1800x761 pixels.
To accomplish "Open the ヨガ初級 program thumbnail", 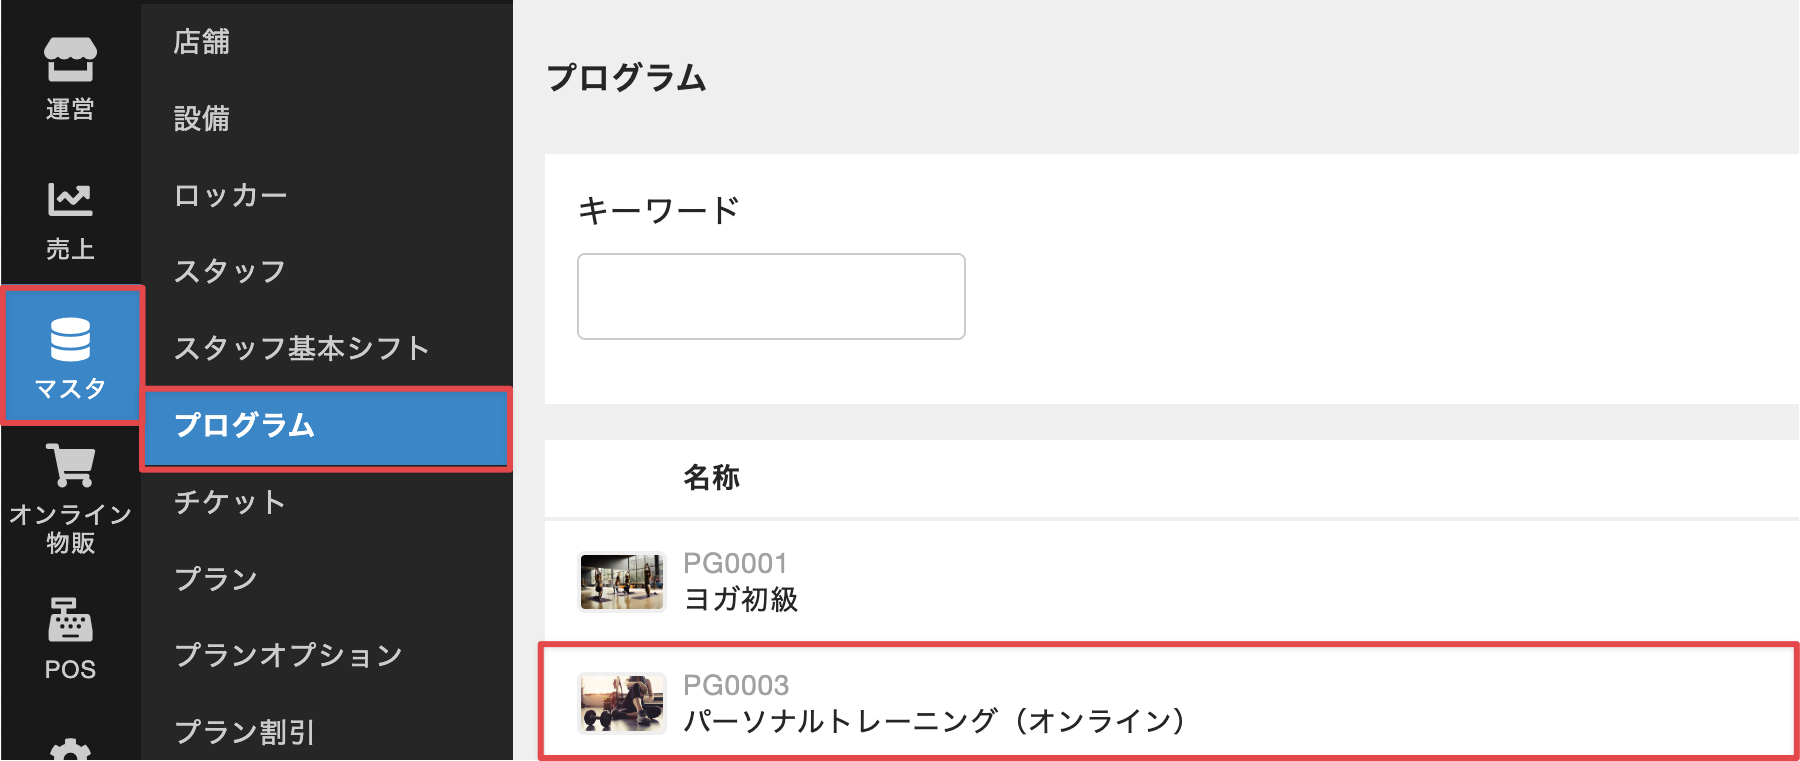I will pyautogui.click(x=622, y=582).
